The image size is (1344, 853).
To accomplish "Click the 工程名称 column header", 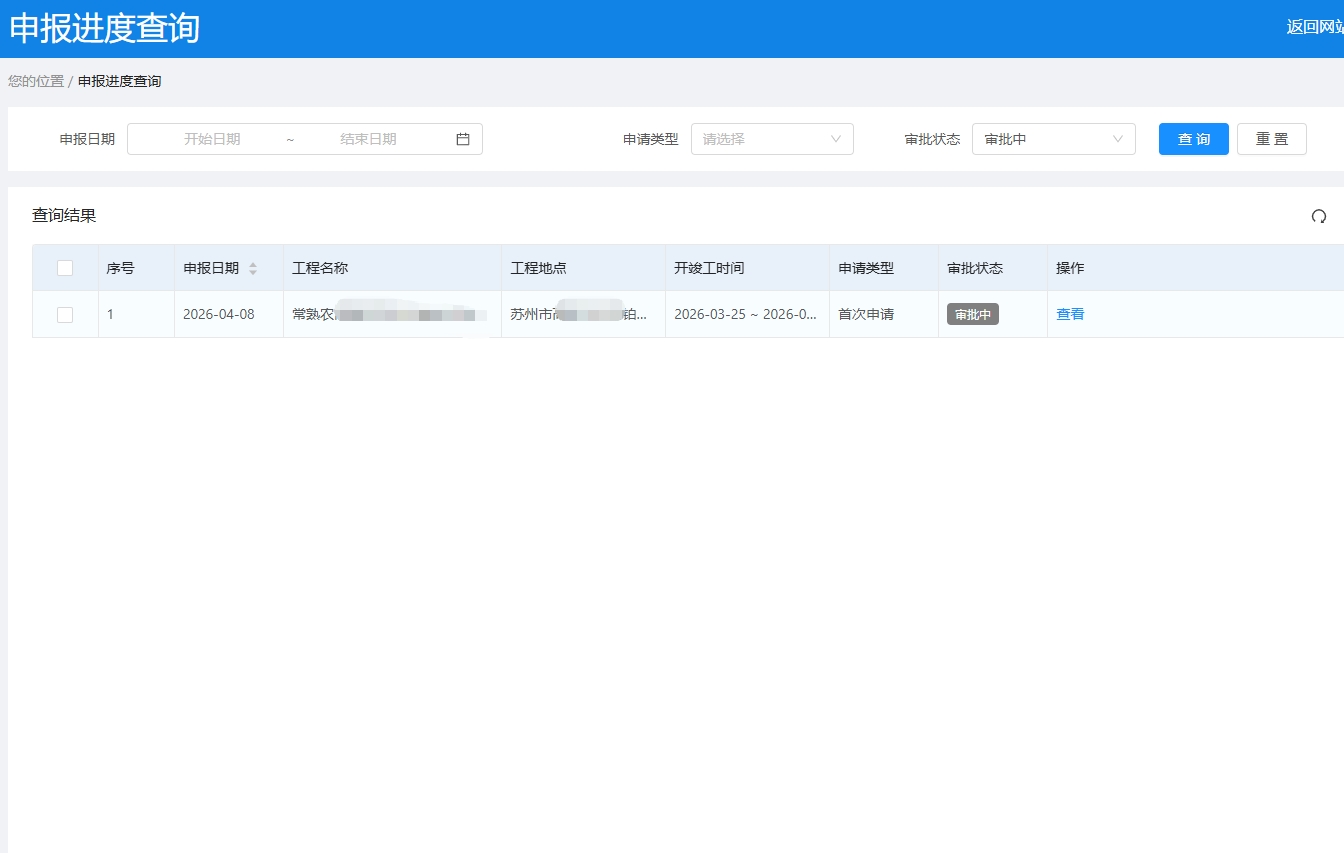I will coord(320,268).
